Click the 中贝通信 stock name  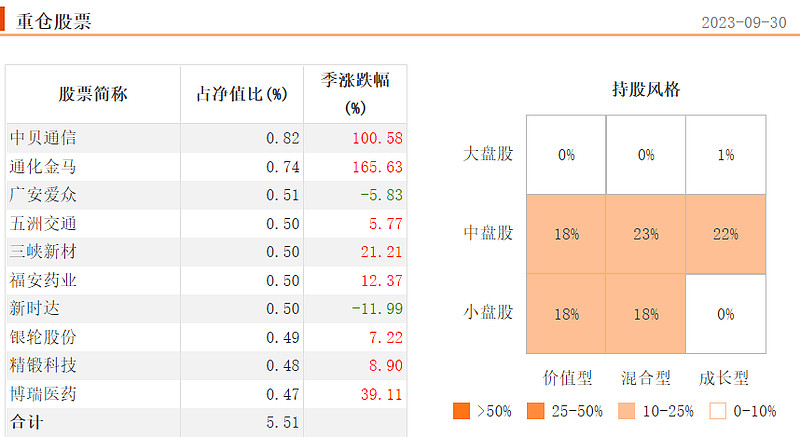tap(43, 138)
